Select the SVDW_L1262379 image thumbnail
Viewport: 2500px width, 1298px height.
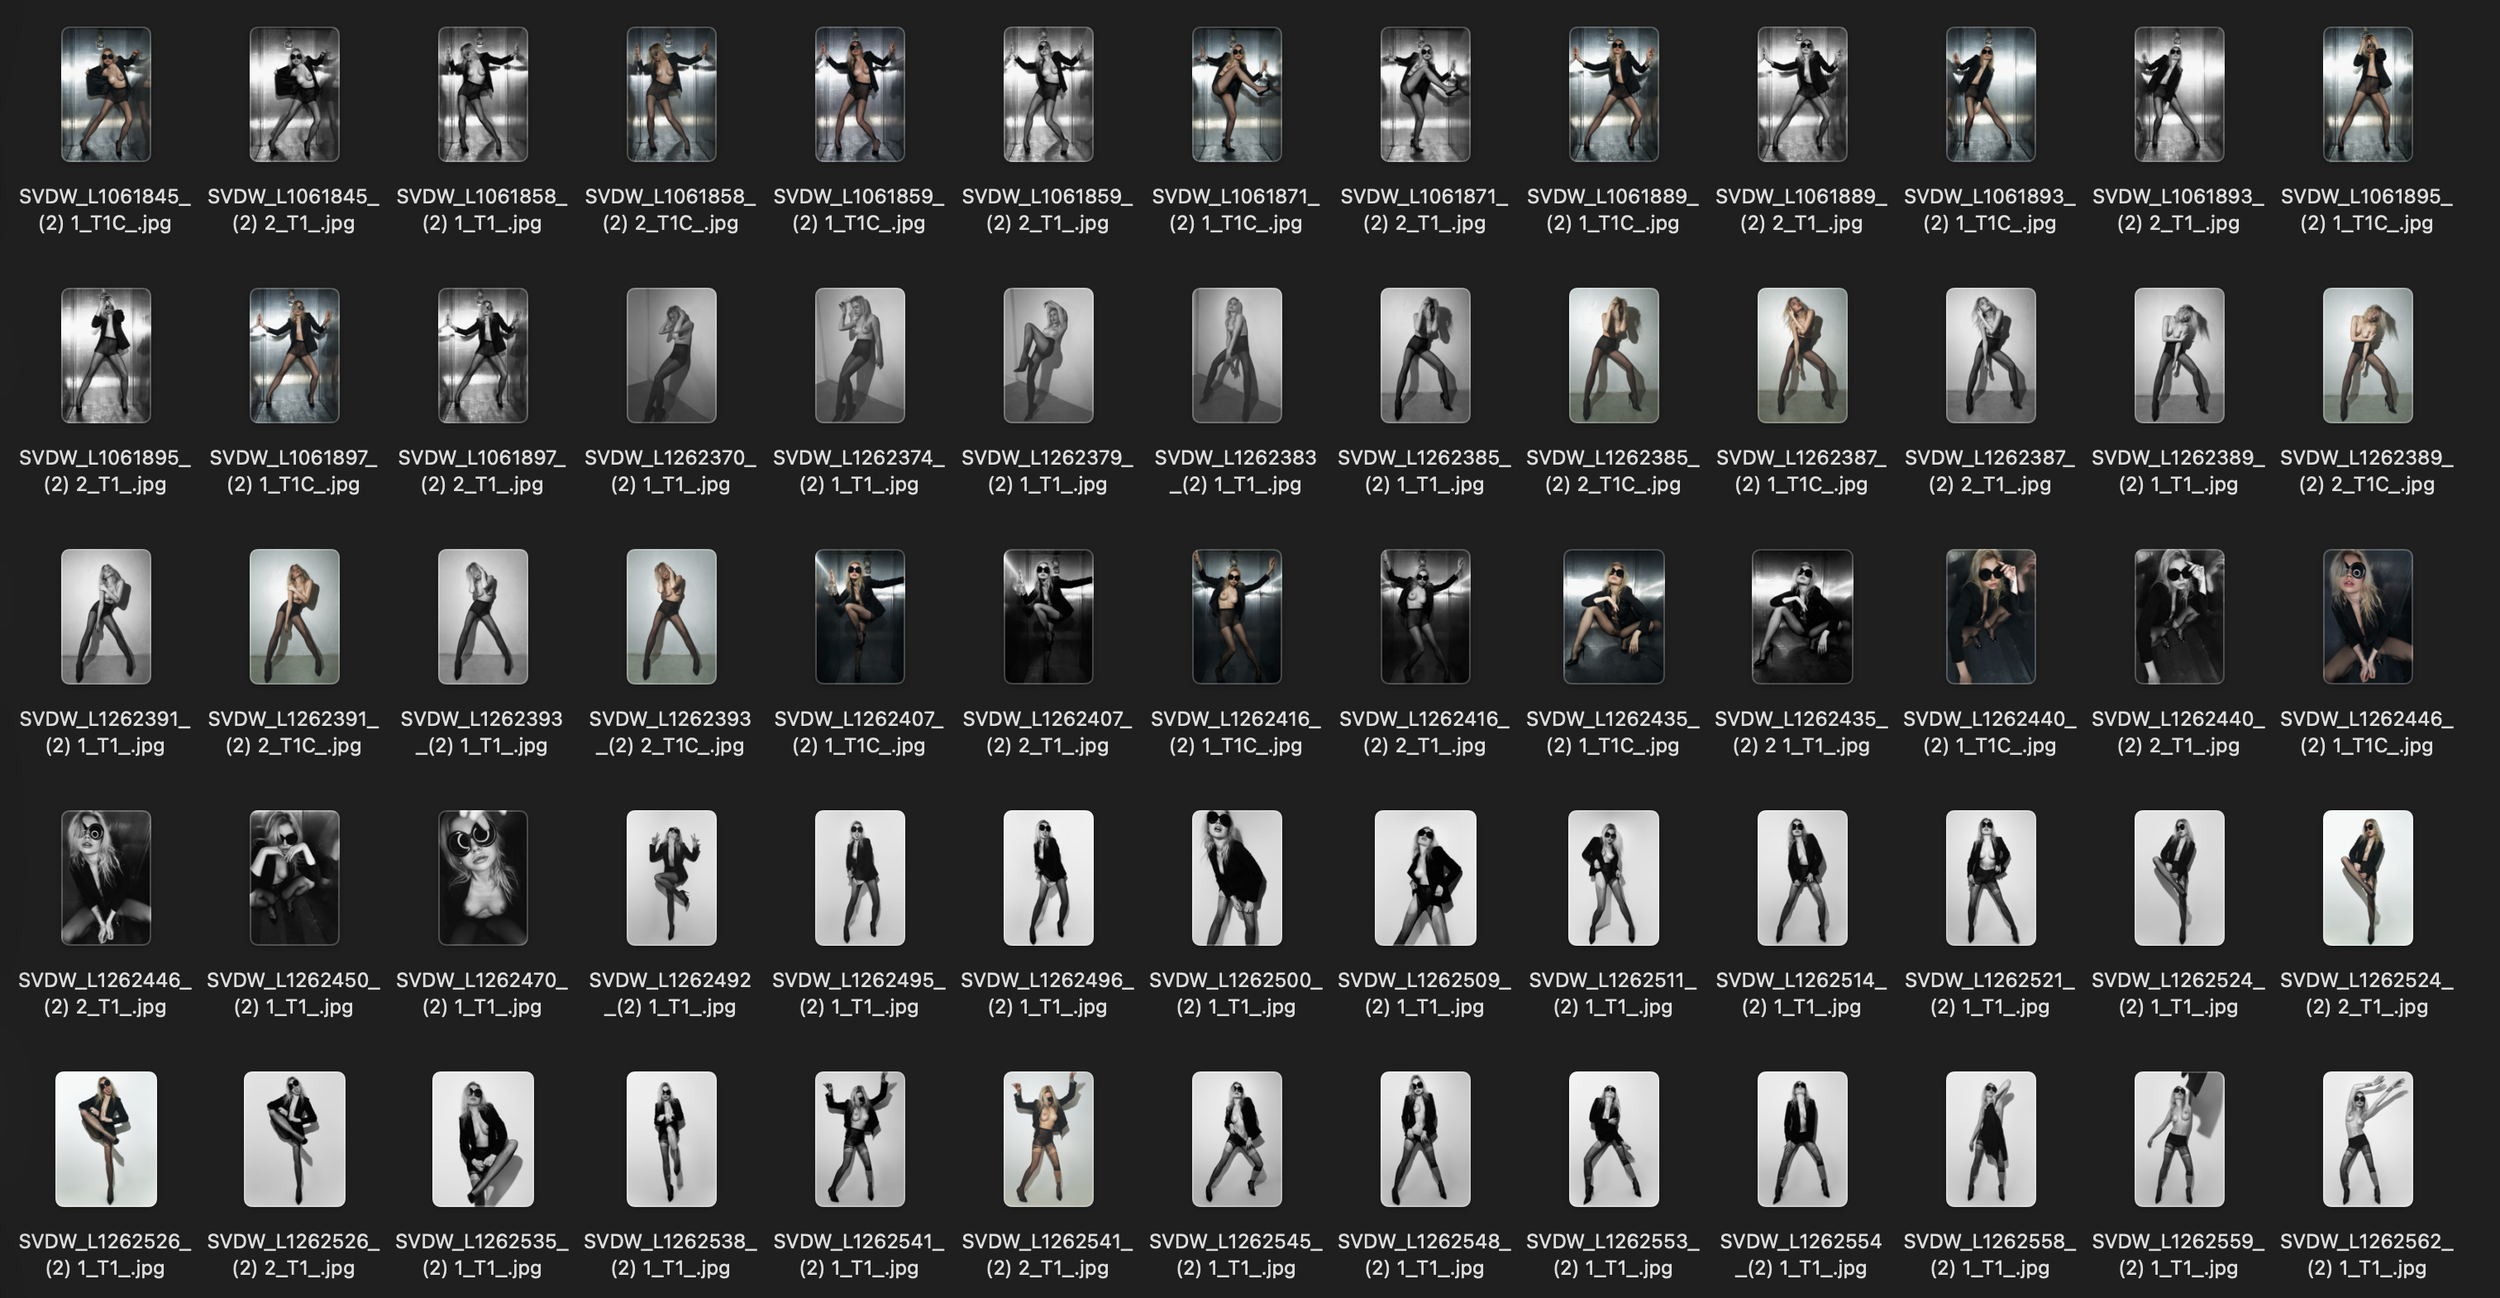1048,355
